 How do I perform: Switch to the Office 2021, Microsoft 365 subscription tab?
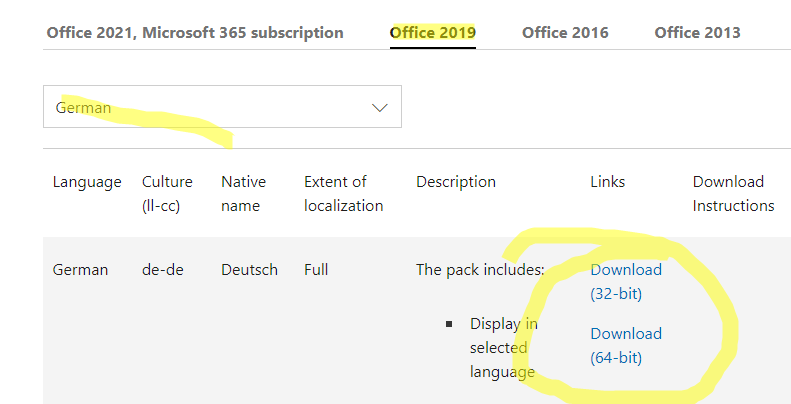[195, 32]
